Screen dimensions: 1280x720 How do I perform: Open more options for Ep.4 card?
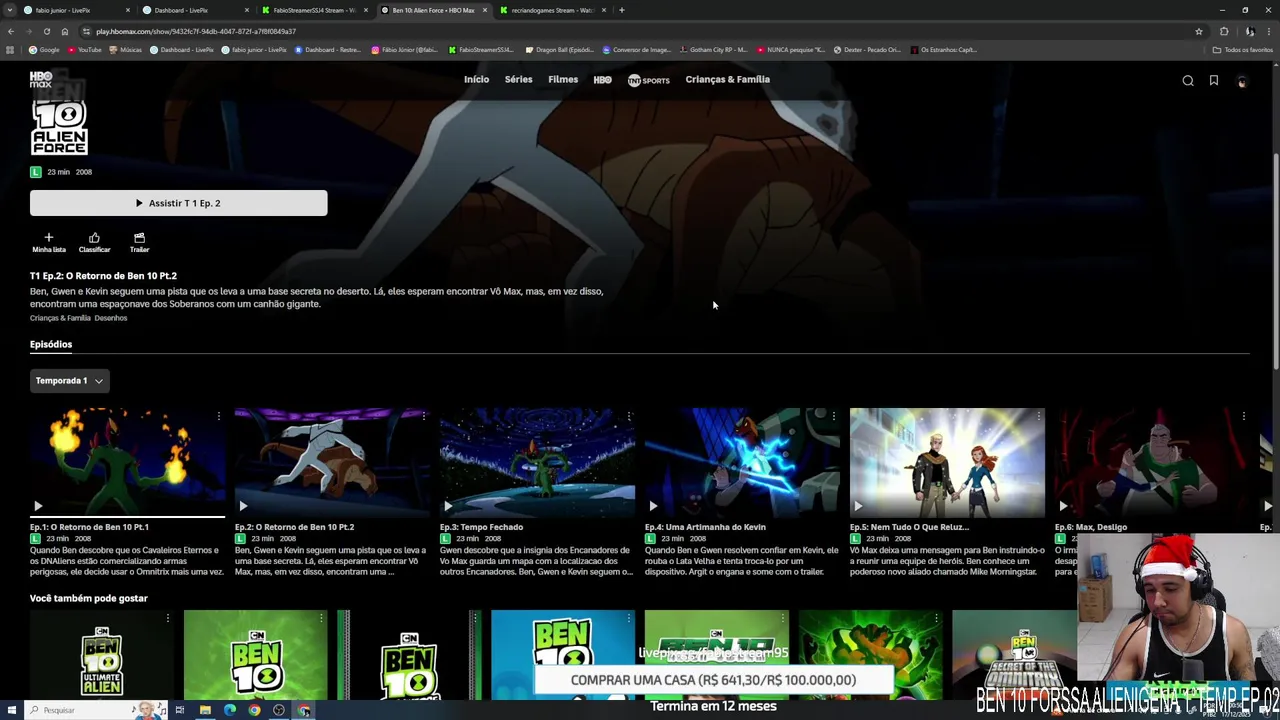[x=834, y=416]
